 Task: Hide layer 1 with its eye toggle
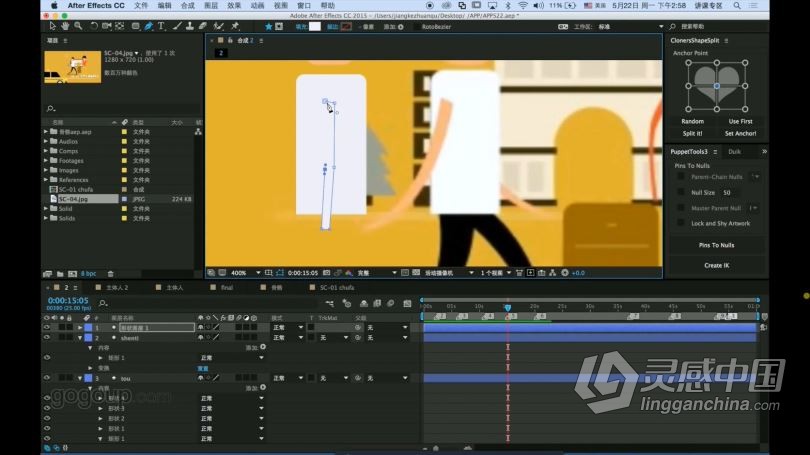pyautogui.click(x=47, y=327)
